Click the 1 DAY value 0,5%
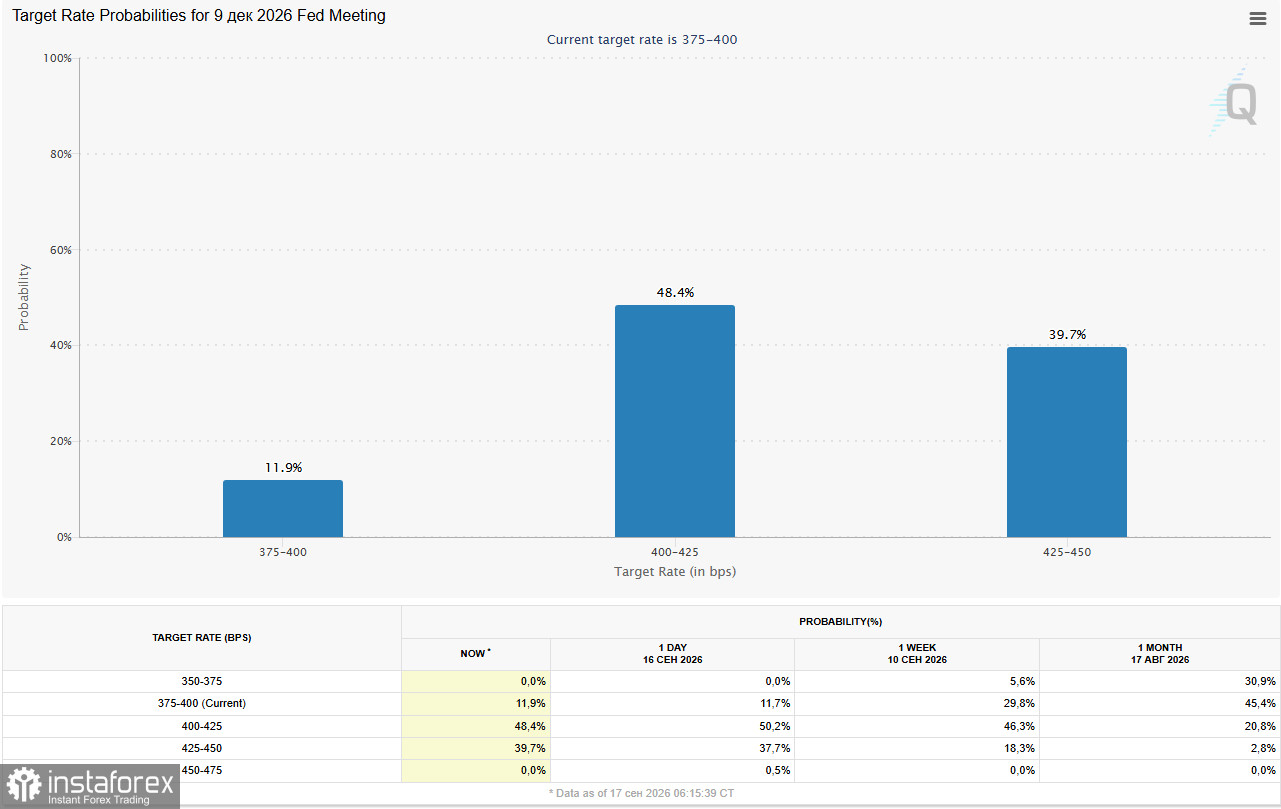This screenshot has height=809, width=1281. [778, 770]
